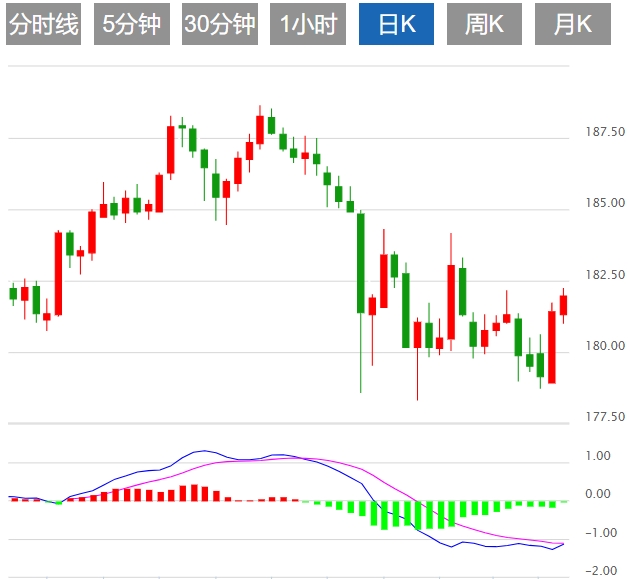Open the 30分钟 chart interval tab
The image size is (630, 579).
(x=220, y=24)
